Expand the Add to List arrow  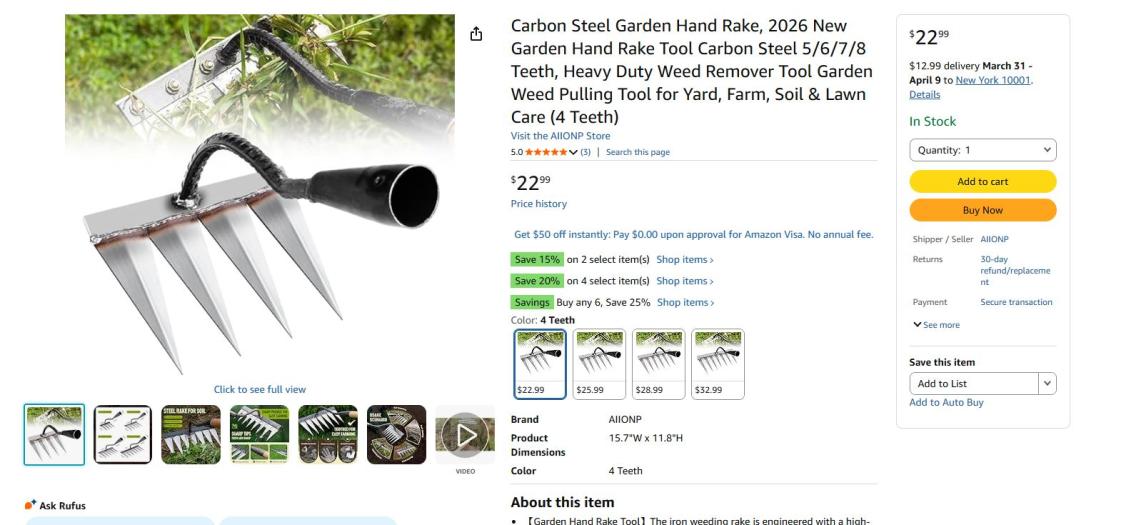point(1047,383)
